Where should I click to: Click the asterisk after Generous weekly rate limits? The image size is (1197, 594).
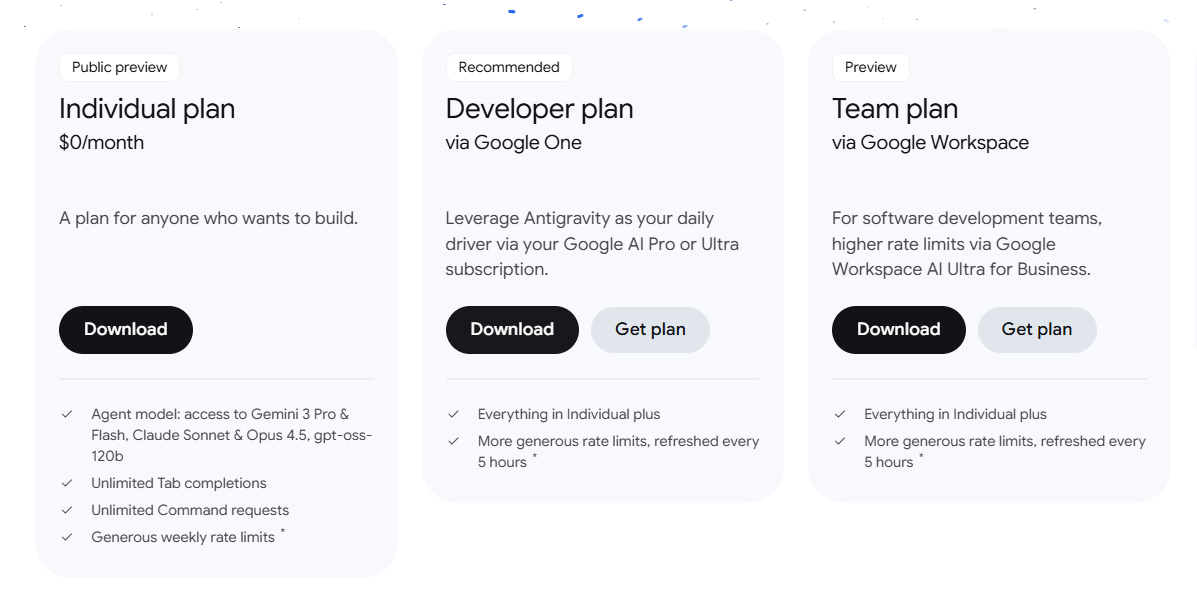click(x=282, y=533)
